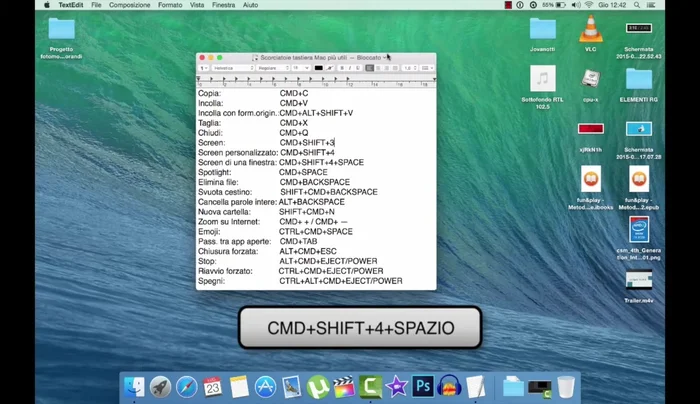
Task: Select justified text alignment
Action: (395, 68)
